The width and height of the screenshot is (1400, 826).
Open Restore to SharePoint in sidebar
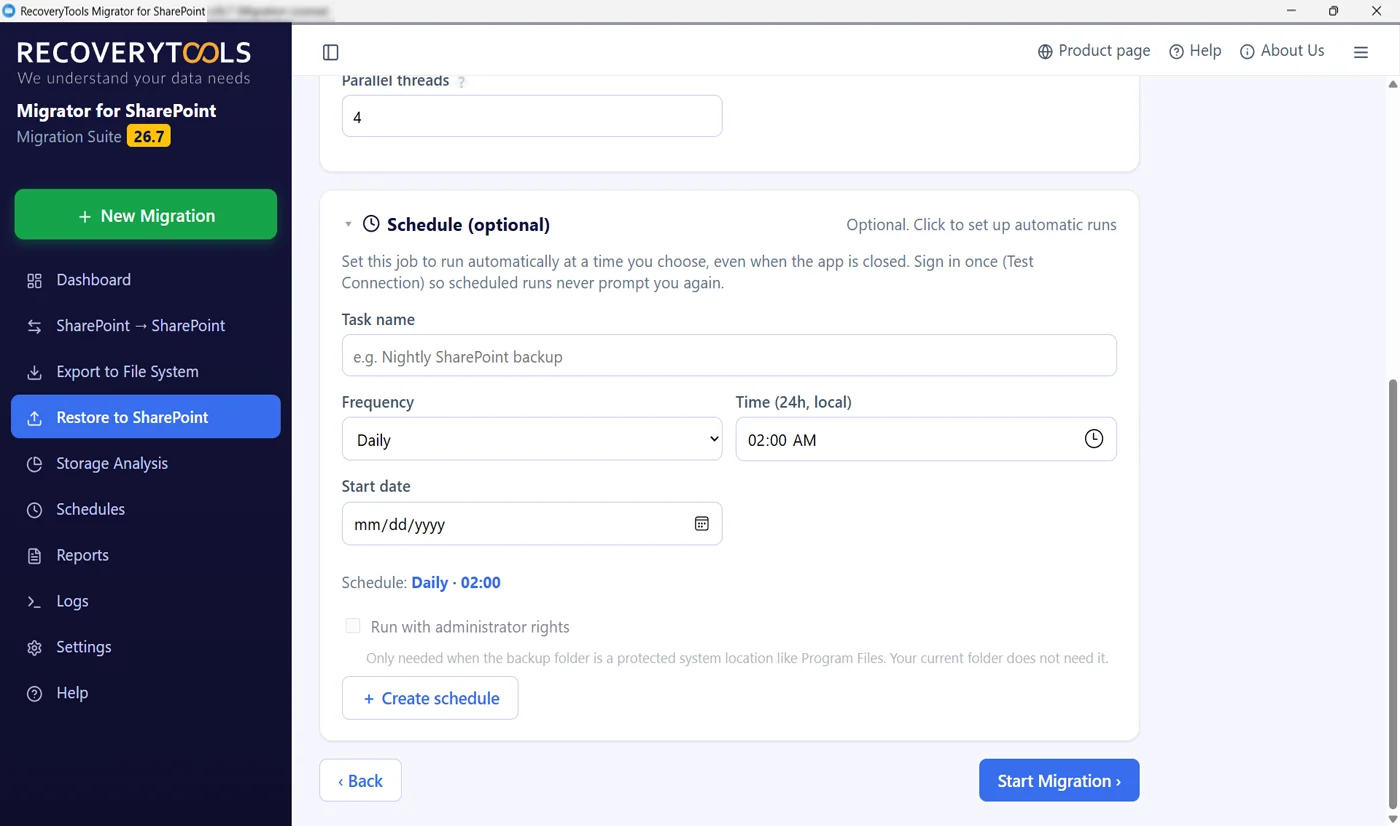point(146,418)
